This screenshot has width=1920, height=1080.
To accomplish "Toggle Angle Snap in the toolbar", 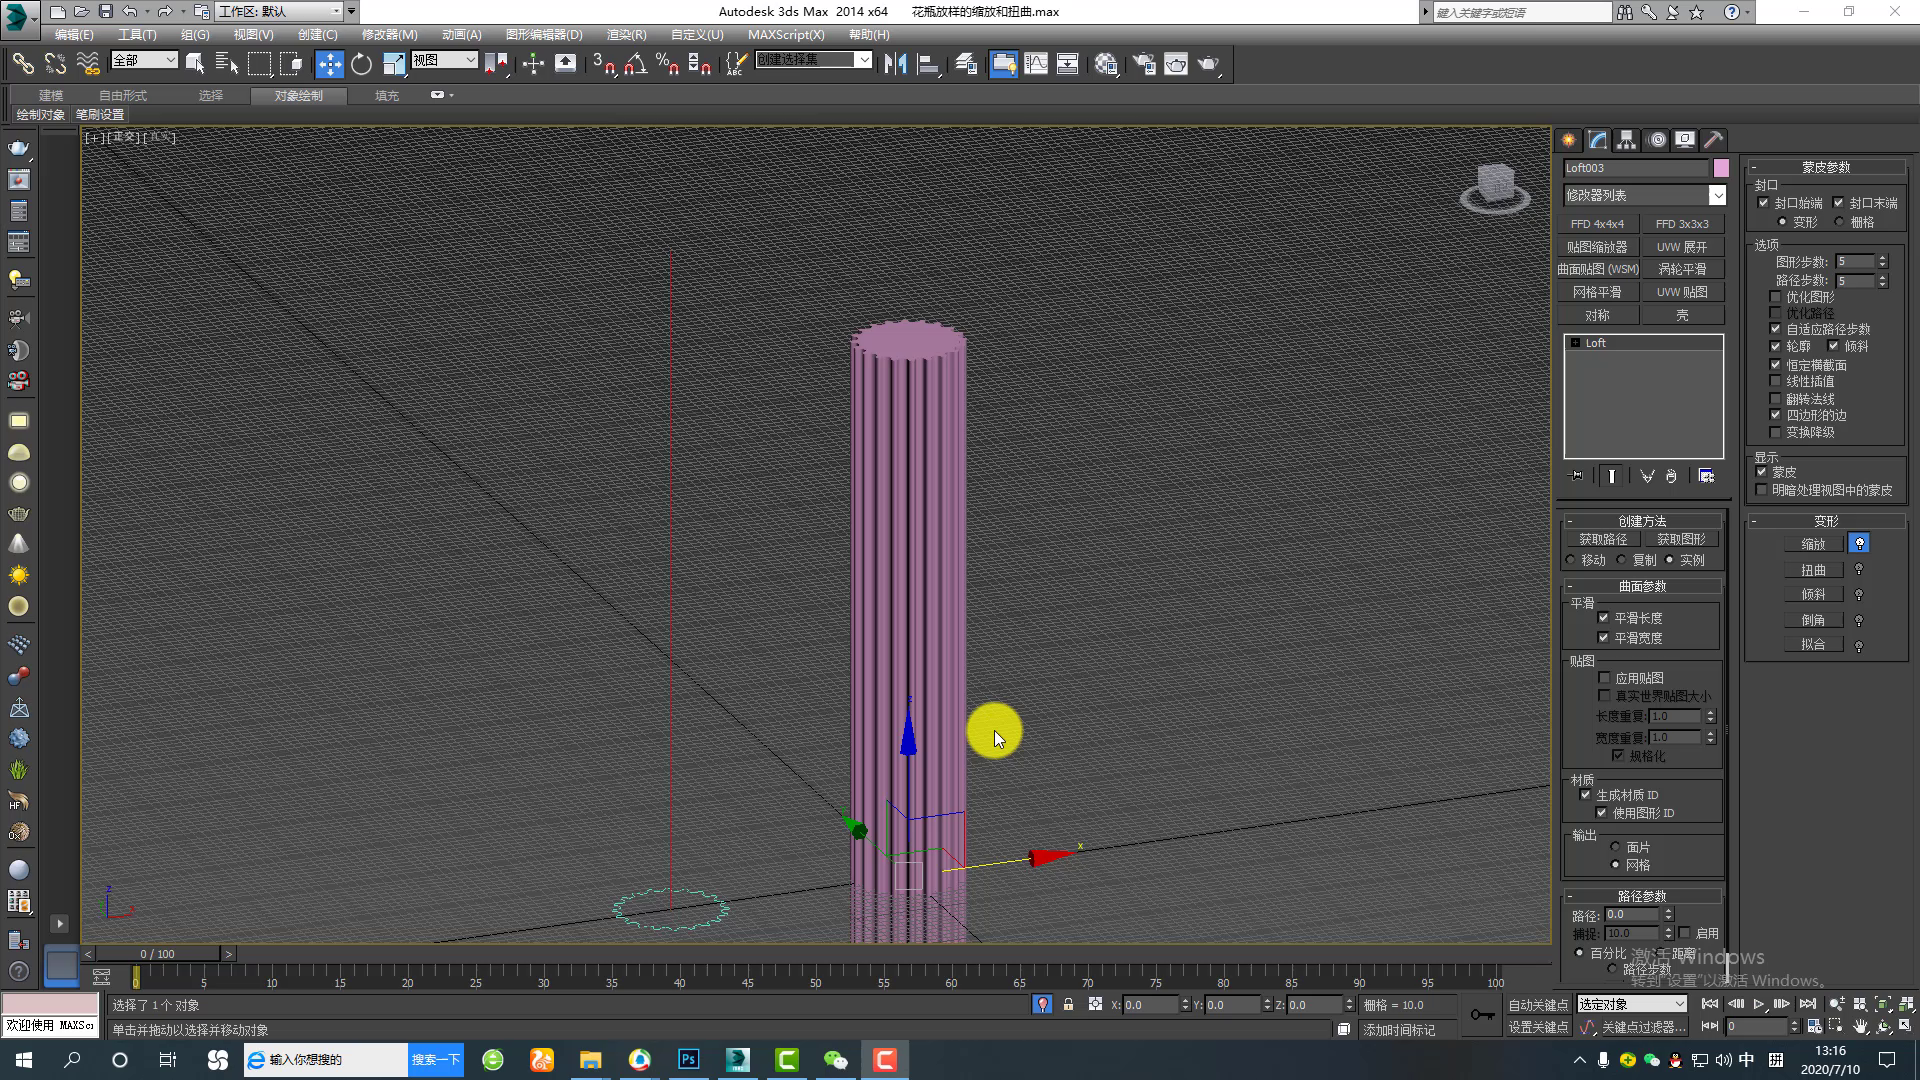I will click(635, 64).
